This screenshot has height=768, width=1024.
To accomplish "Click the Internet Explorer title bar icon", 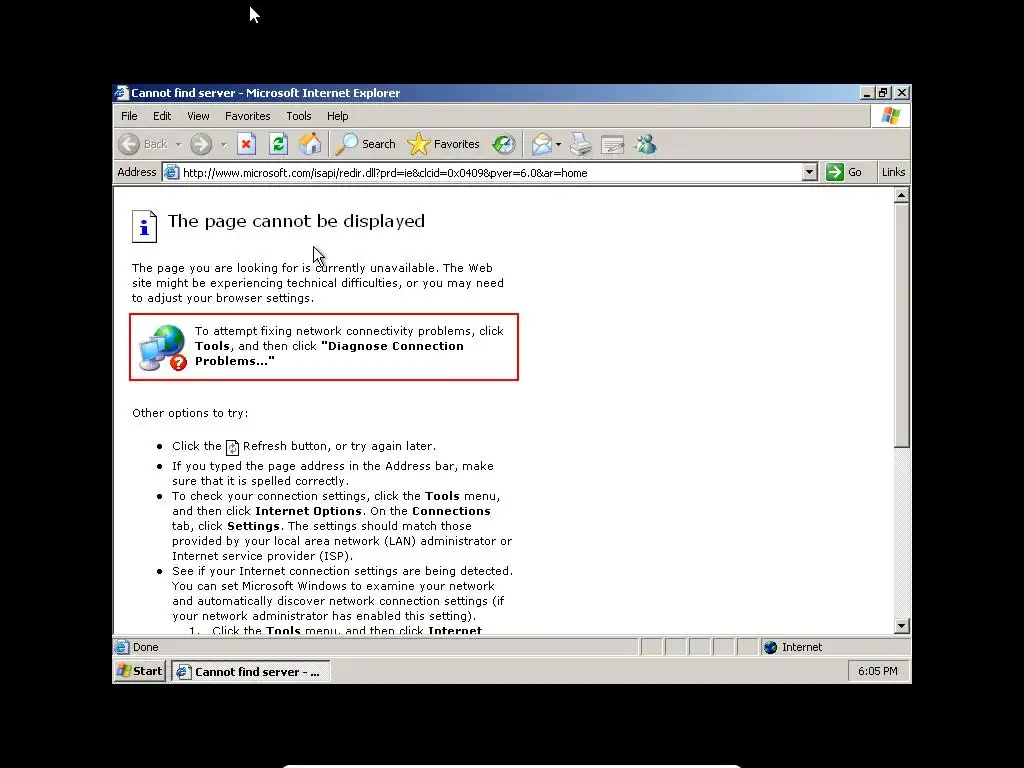I will pos(121,93).
